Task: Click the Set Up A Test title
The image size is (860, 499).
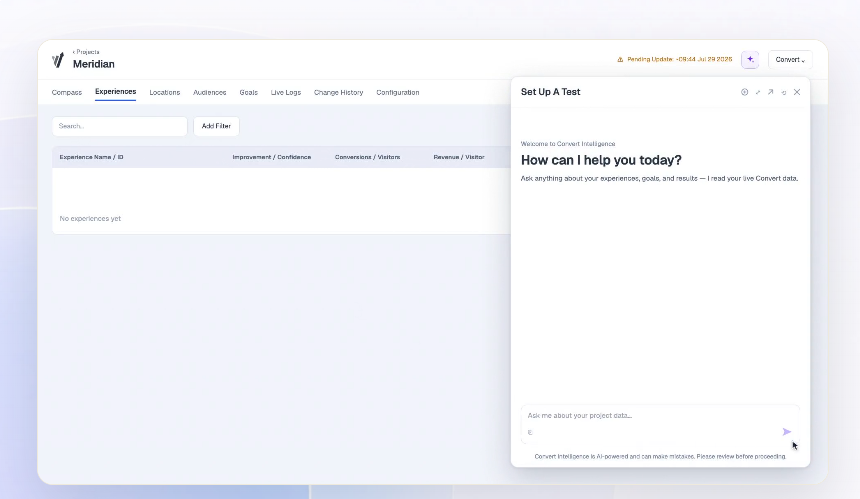Action: (x=551, y=92)
